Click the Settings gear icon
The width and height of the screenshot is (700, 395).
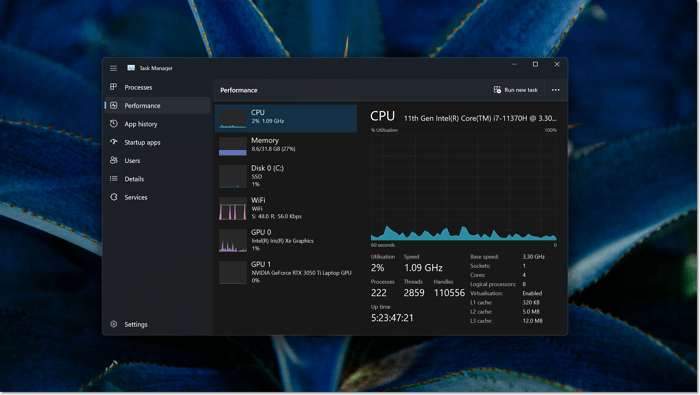[x=114, y=324]
